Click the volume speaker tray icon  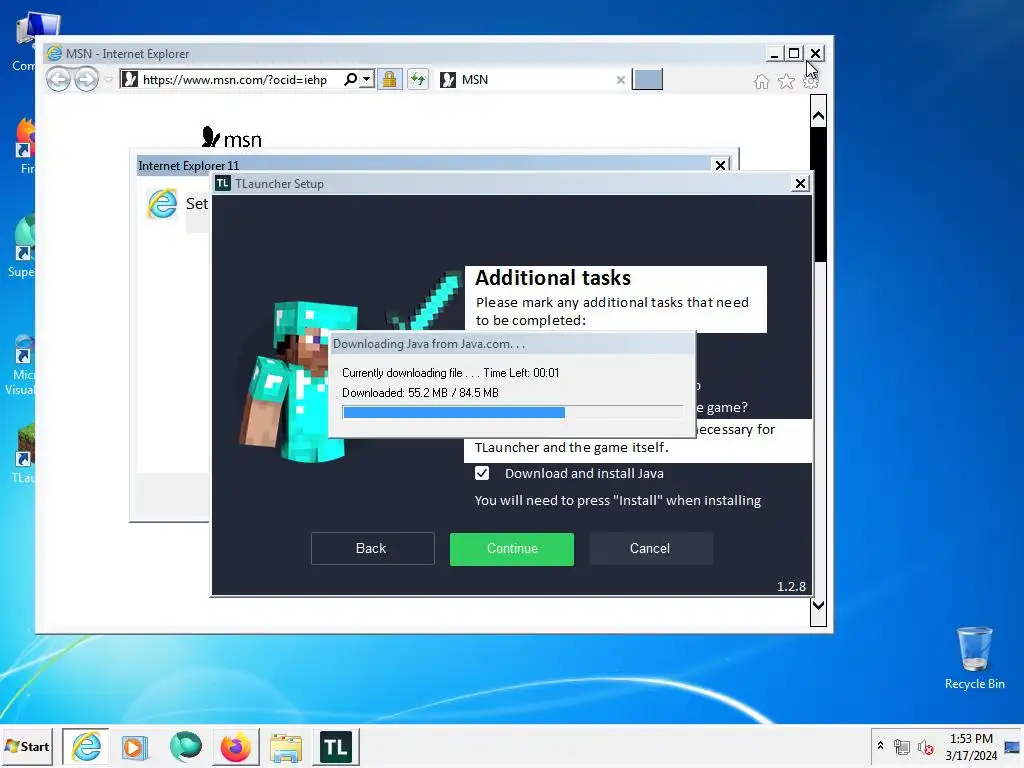(x=925, y=746)
